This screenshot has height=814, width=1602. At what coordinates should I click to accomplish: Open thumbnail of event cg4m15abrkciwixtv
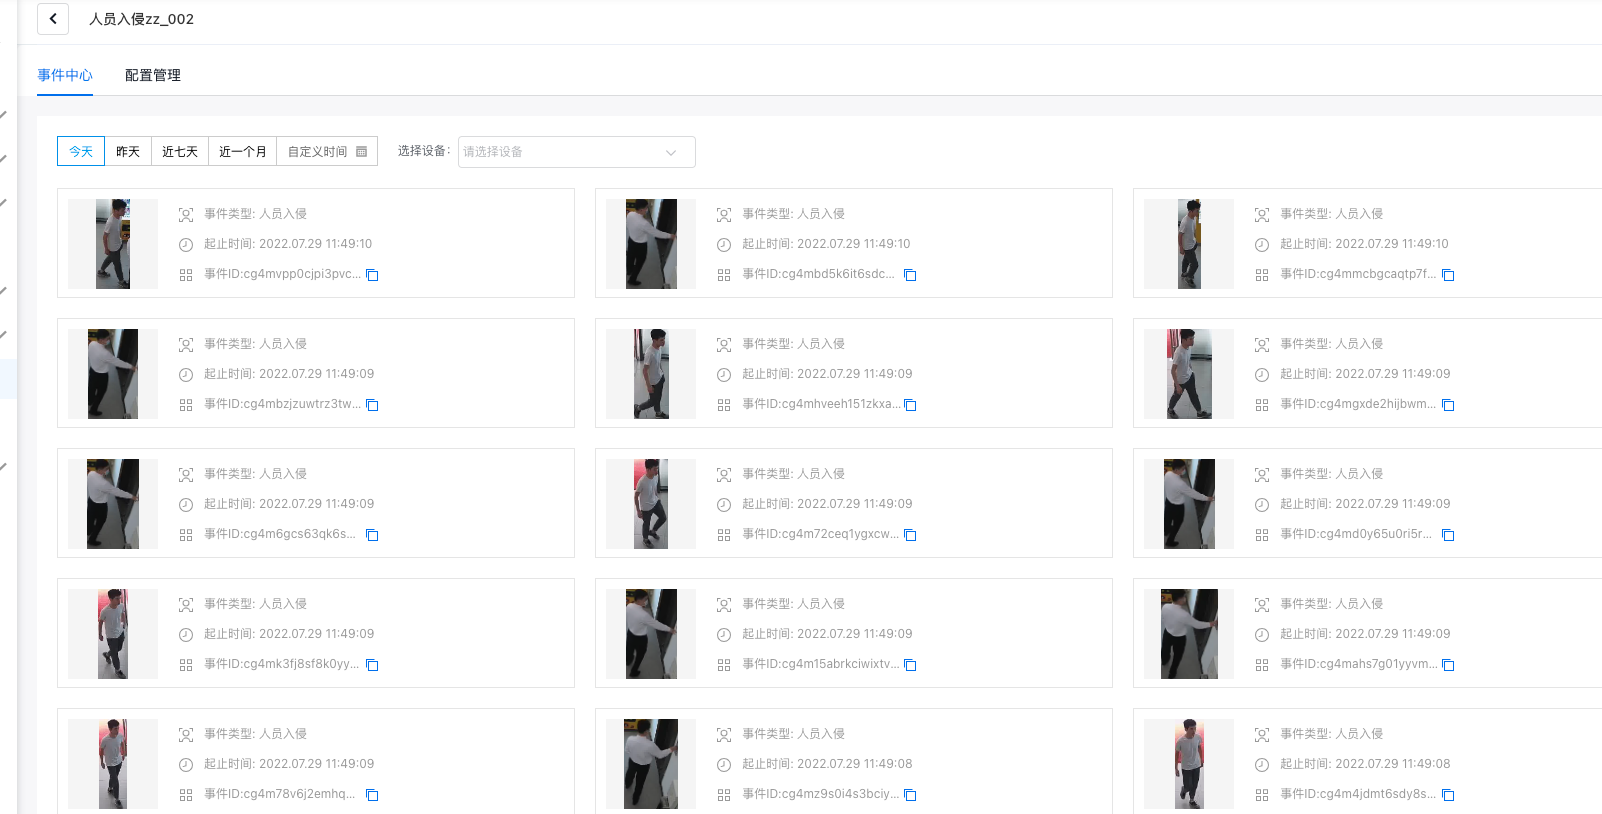pos(651,634)
